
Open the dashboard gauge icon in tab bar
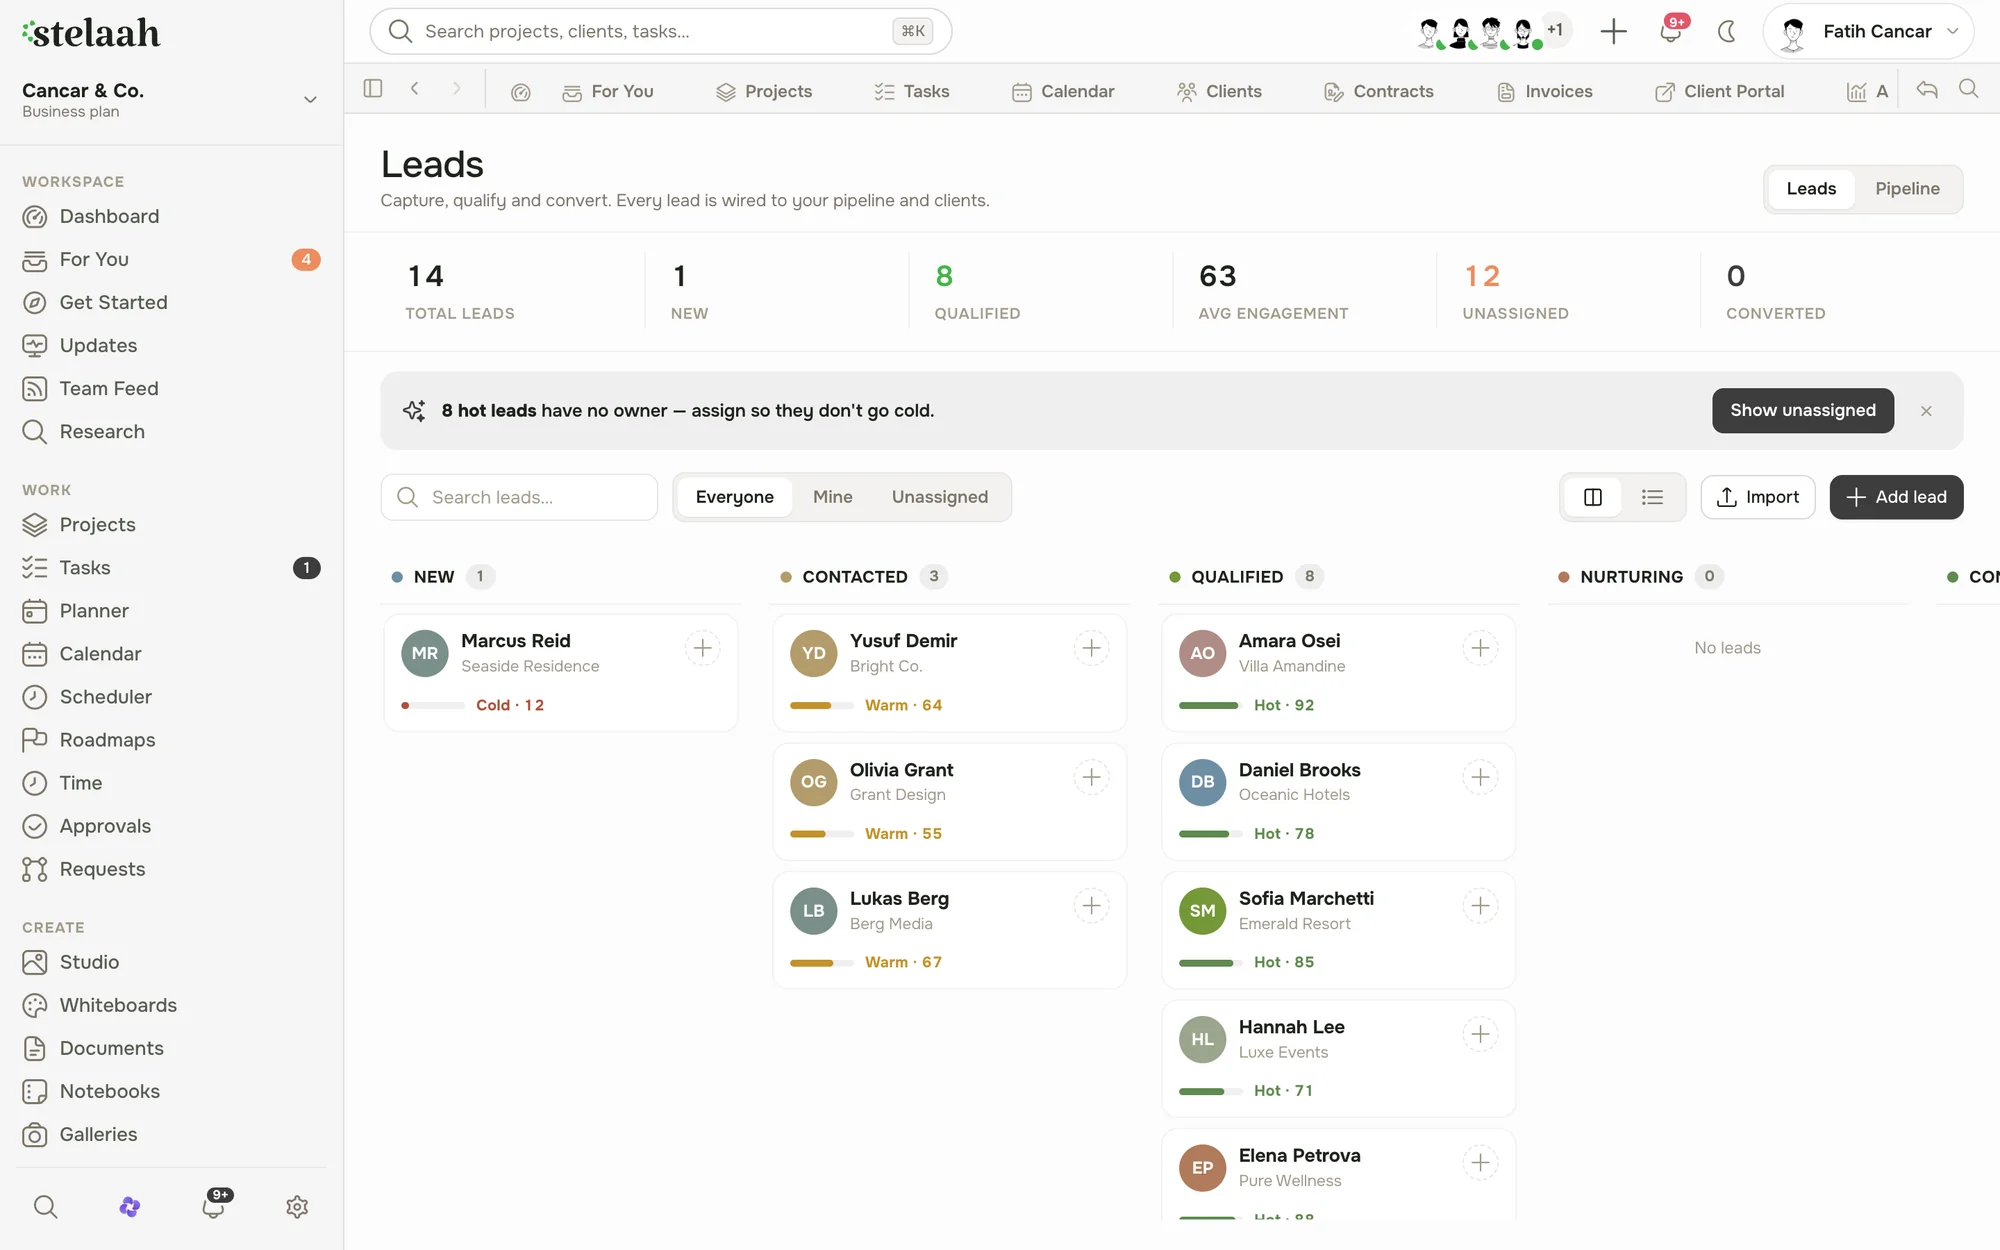[520, 92]
